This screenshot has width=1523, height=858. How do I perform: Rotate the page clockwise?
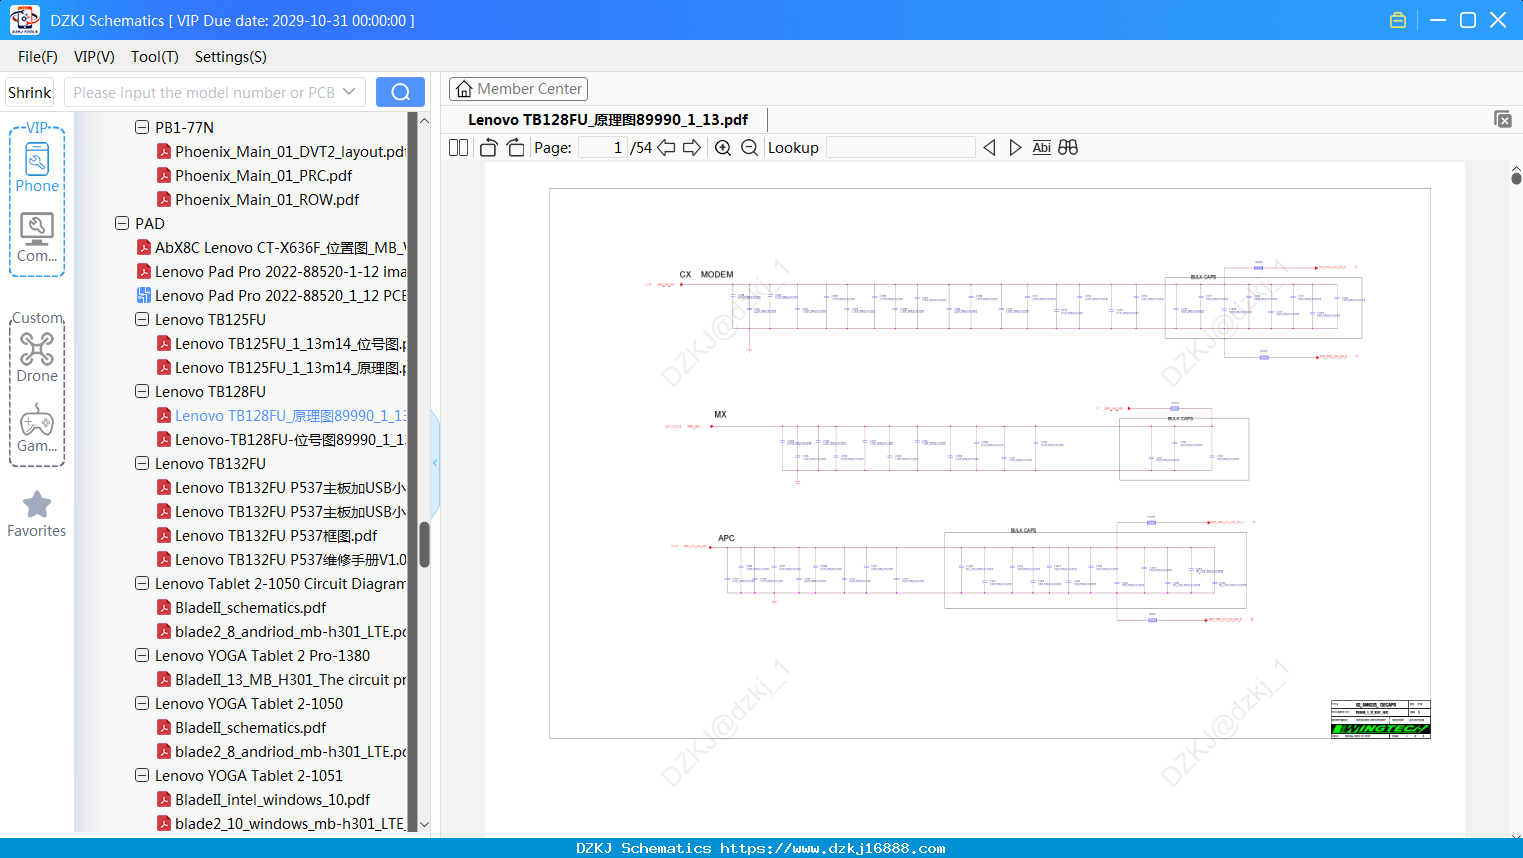[x=516, y=148]
